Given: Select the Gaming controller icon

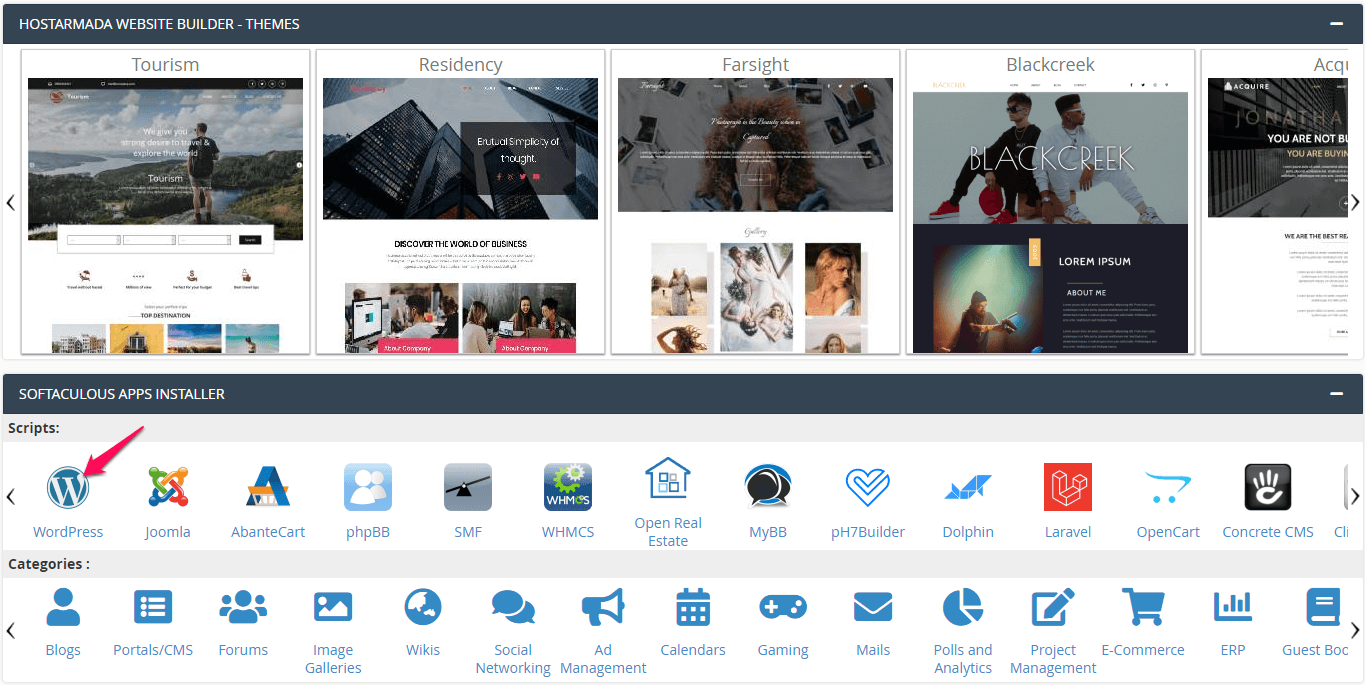Looking at the screenshot, I should [783, 607].
